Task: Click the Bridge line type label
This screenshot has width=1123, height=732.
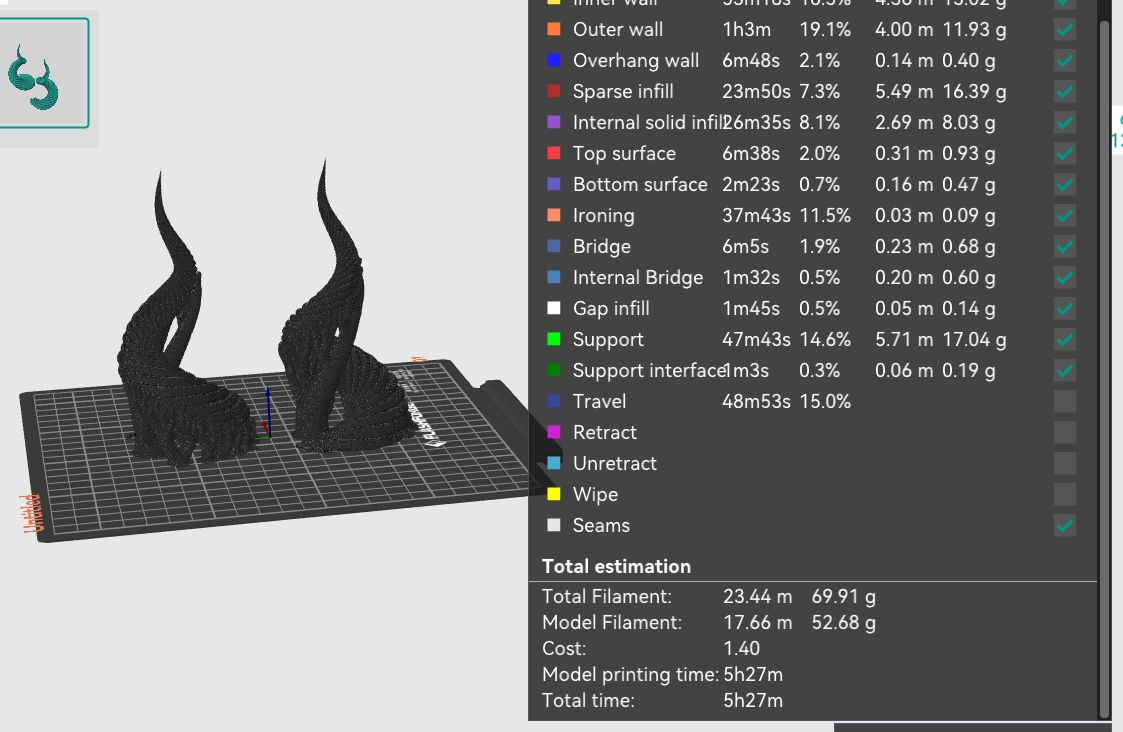Action: 601,247
